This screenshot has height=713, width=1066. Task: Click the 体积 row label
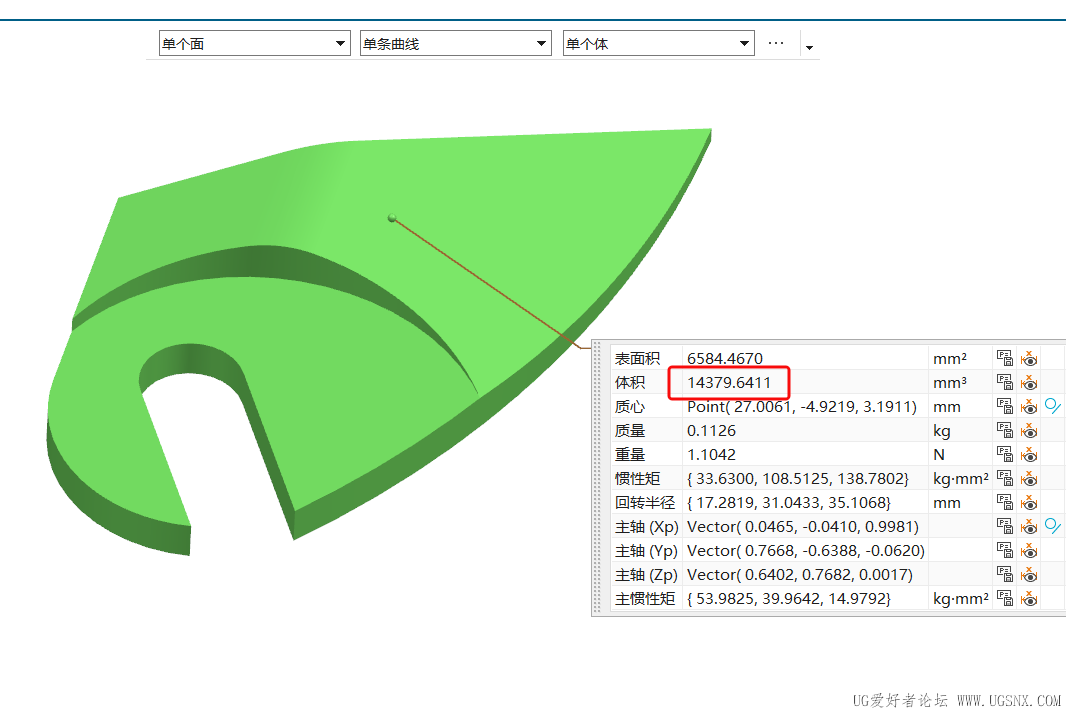[x=630, y=382]
